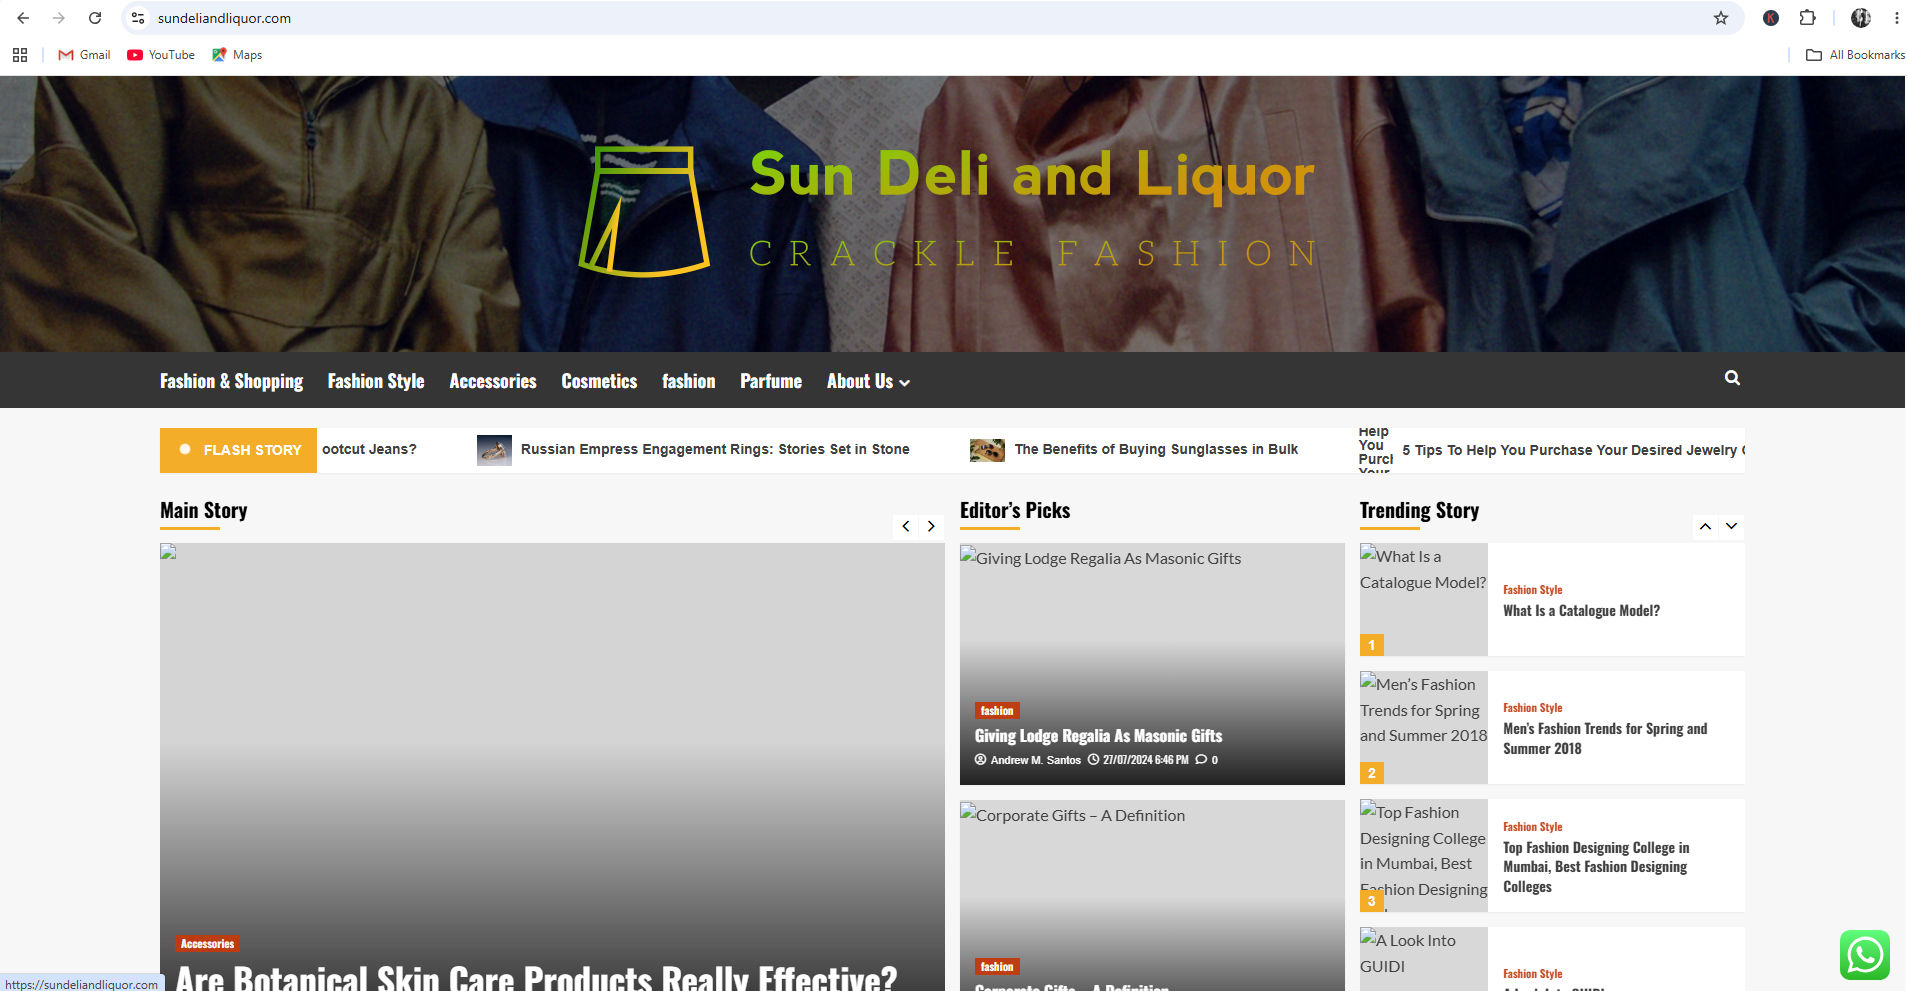Image resolution: width=1907 pixels, height=991 pixels.
Task: Click the browser forward arrow
Action: (x=59, y=18)
